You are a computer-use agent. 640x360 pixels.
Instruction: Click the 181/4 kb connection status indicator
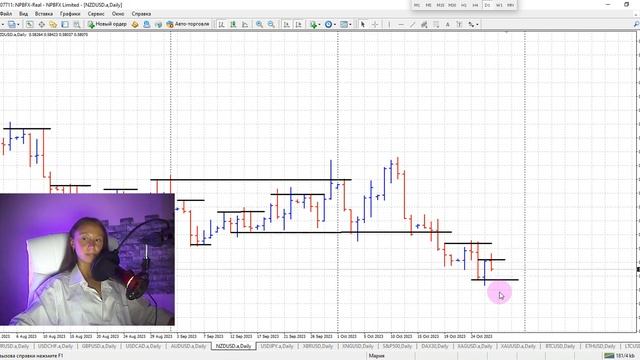(620, 356)
